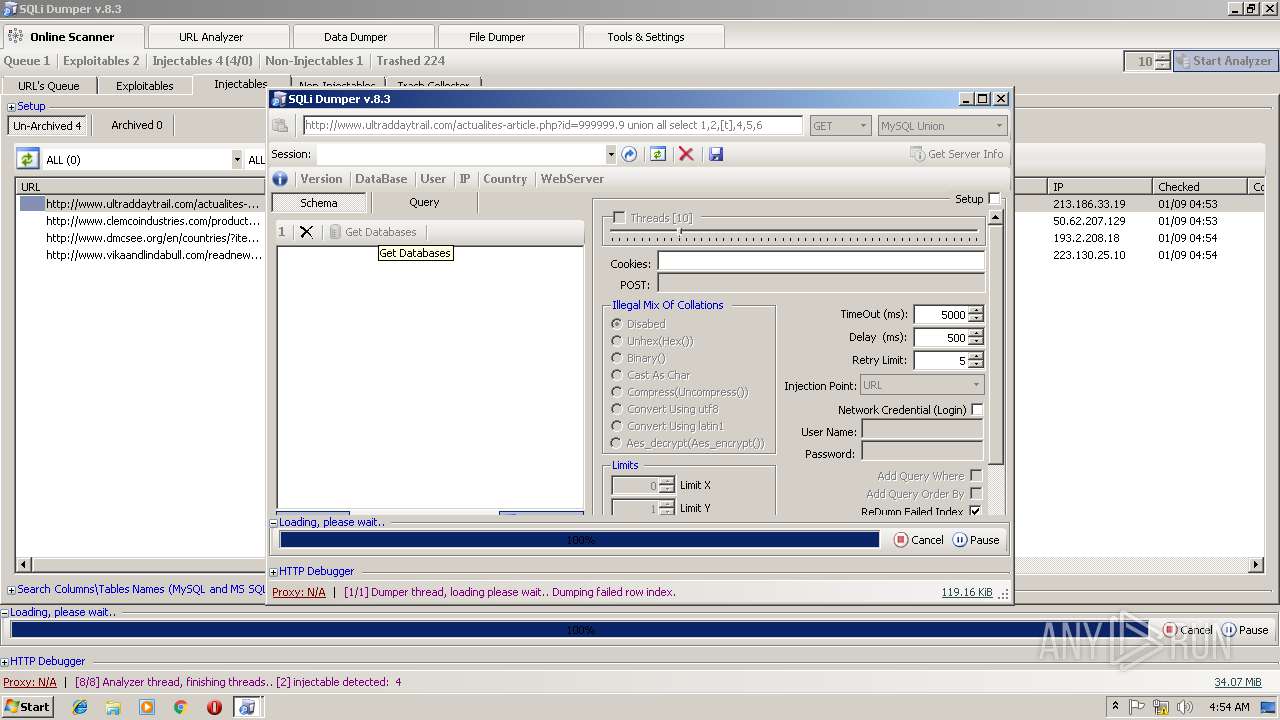Cancel the main window analyzer loading

[x=1187, y=630]
